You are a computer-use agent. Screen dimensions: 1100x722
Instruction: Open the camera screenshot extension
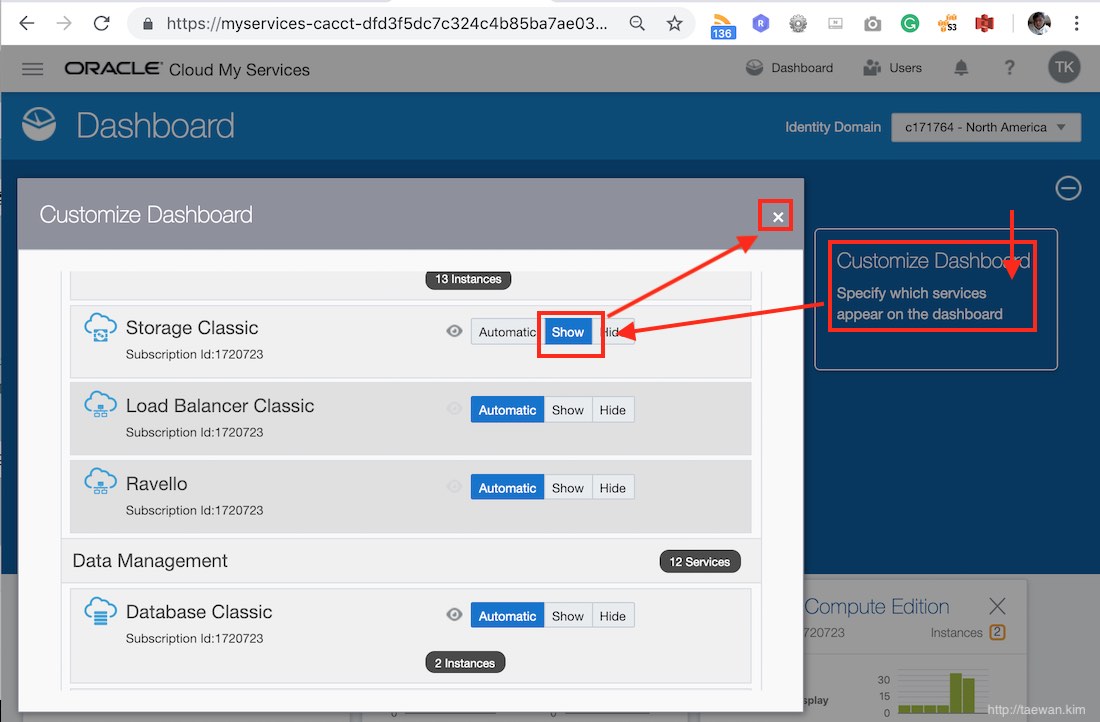(x=872, y=24)
